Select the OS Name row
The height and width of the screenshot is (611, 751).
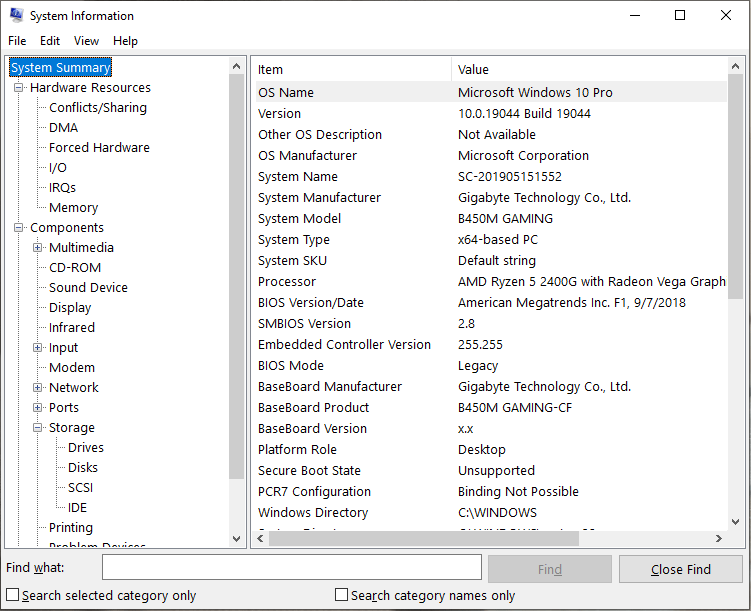coord(491,92)
